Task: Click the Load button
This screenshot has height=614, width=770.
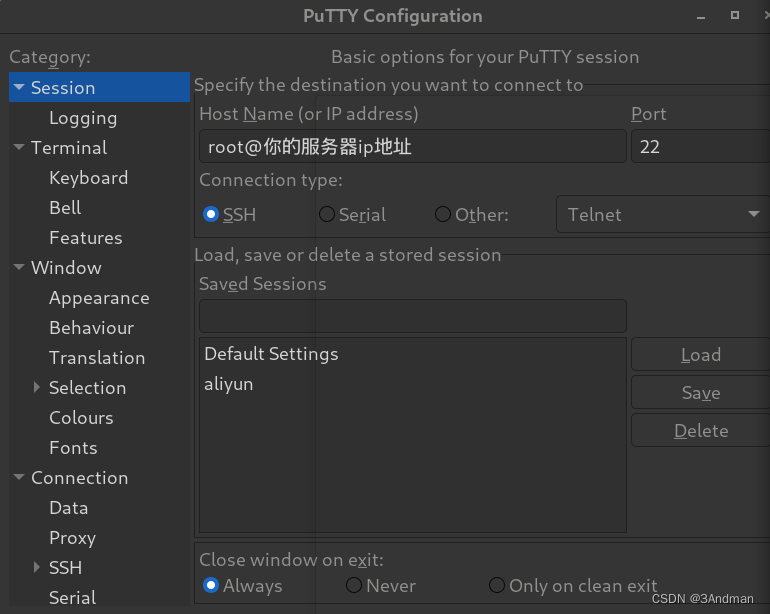Action: point(701,354)
